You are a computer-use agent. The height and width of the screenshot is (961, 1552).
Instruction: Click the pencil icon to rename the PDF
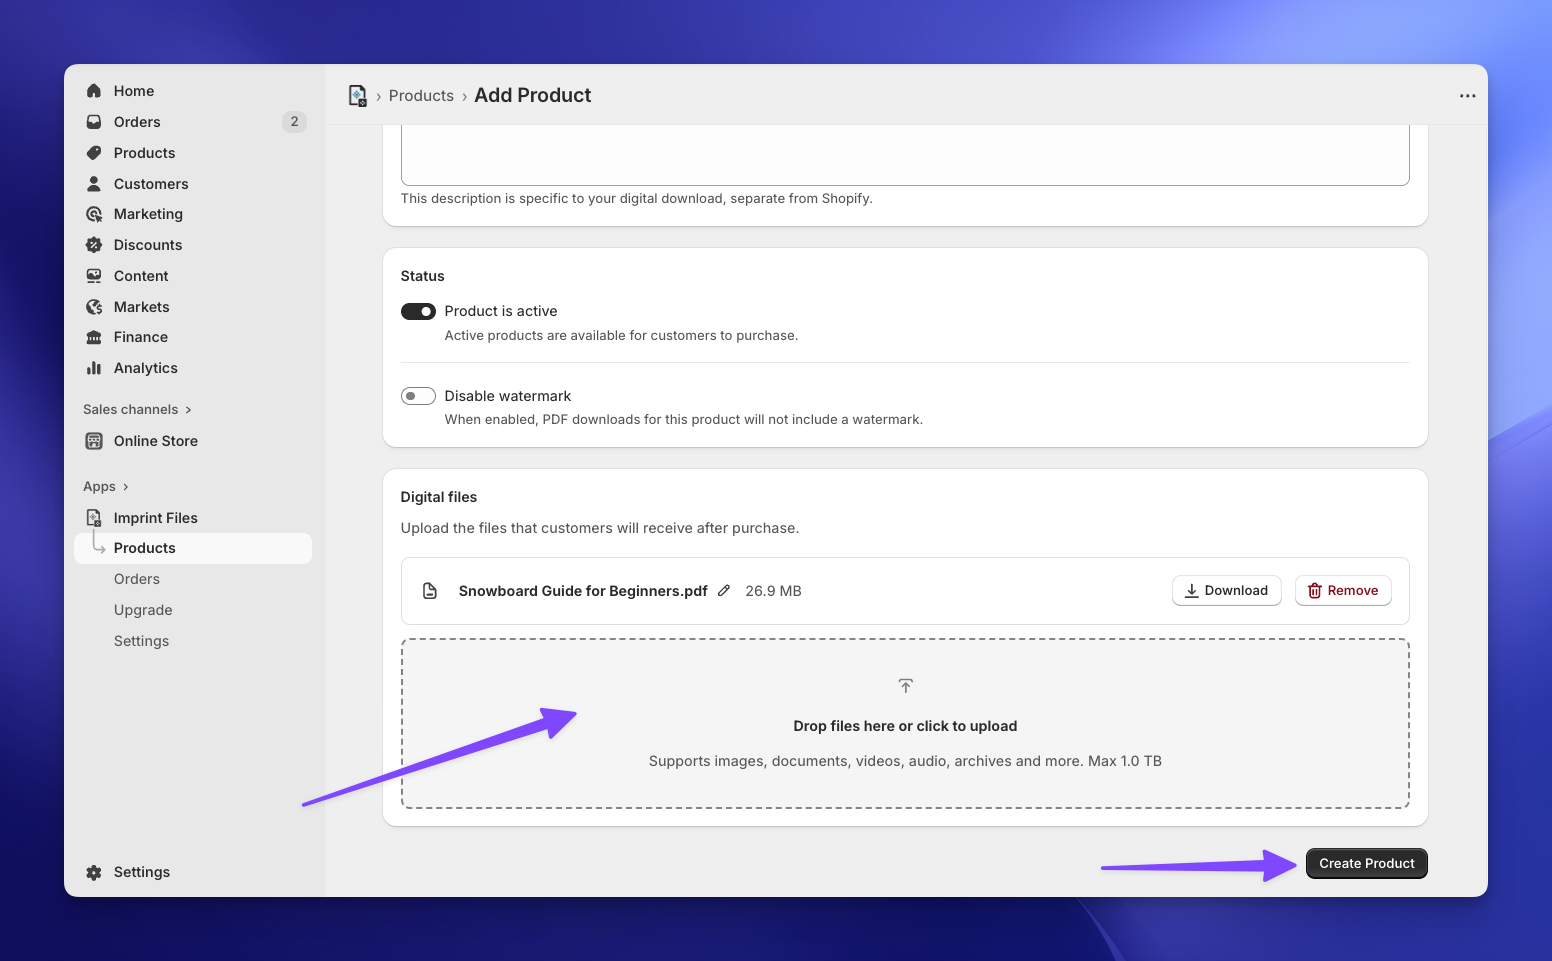(x=724, y=590)
